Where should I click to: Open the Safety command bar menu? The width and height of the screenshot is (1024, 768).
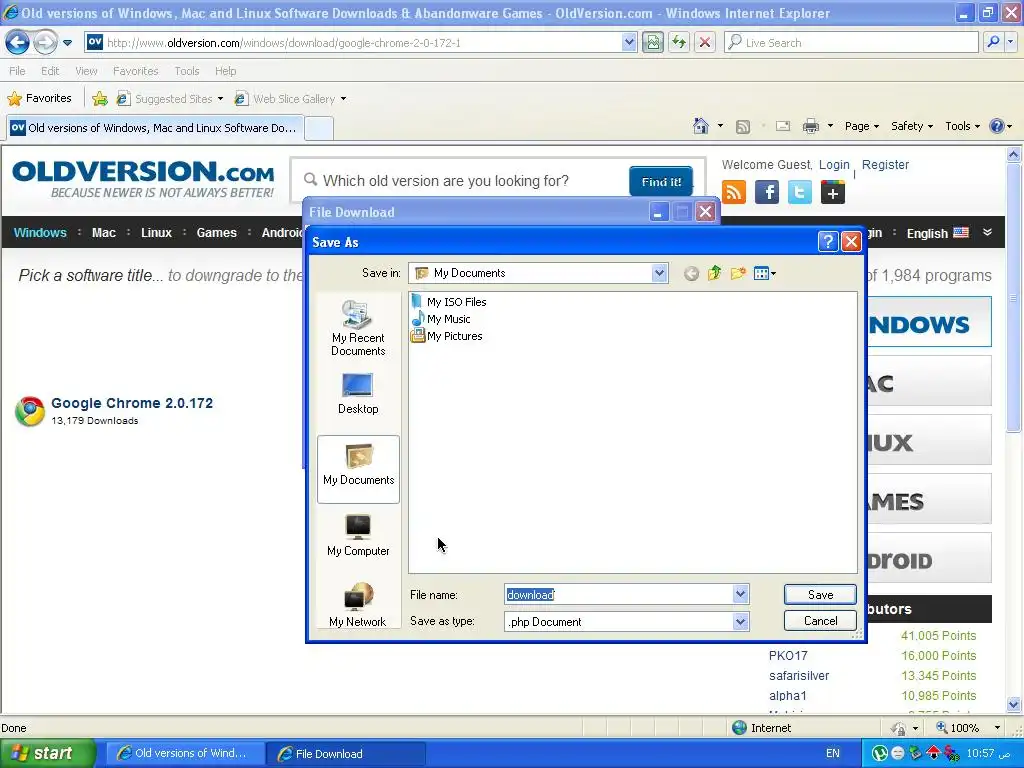912,126
